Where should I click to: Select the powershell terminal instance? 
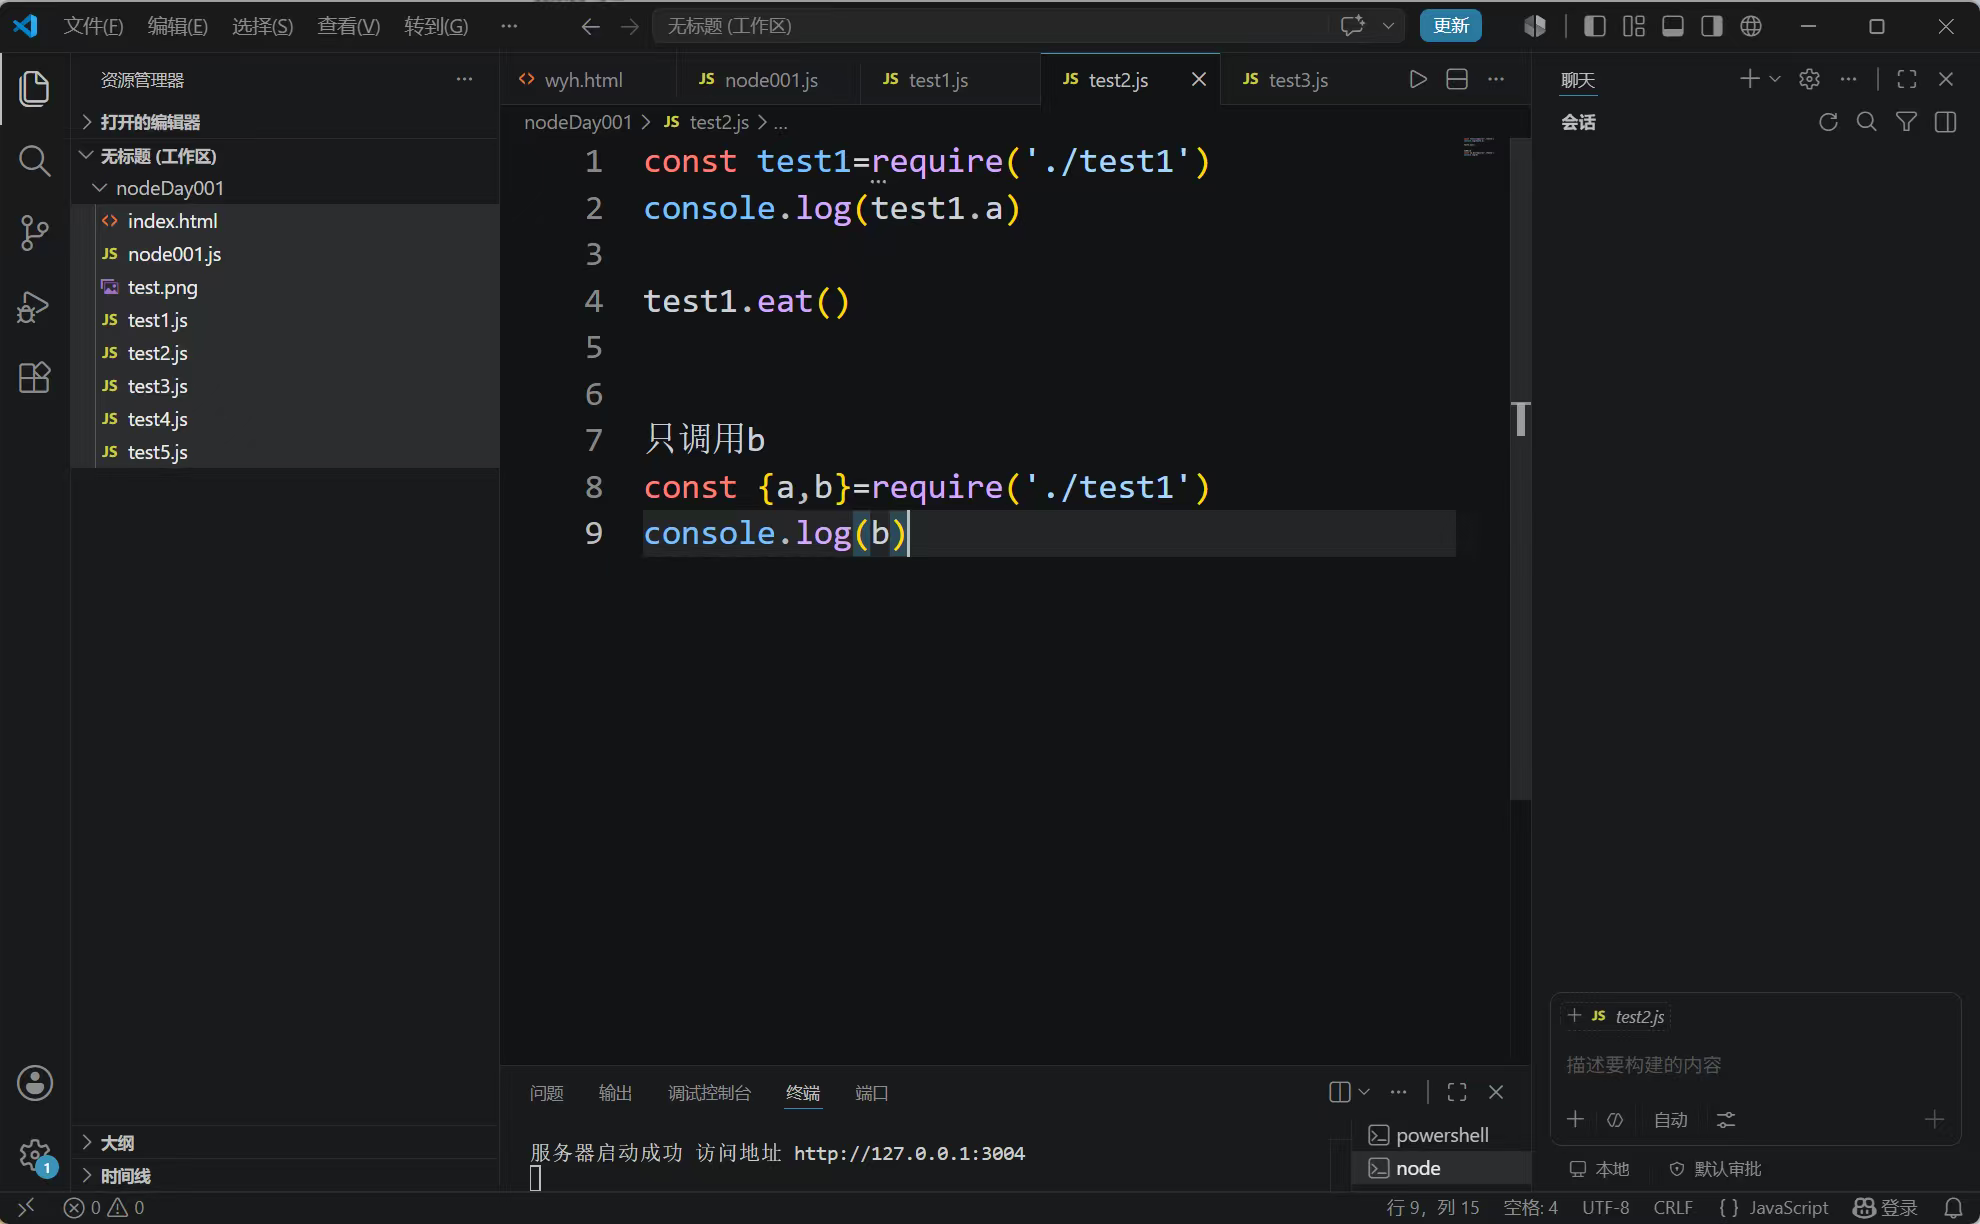(x=1440, y=1135)
